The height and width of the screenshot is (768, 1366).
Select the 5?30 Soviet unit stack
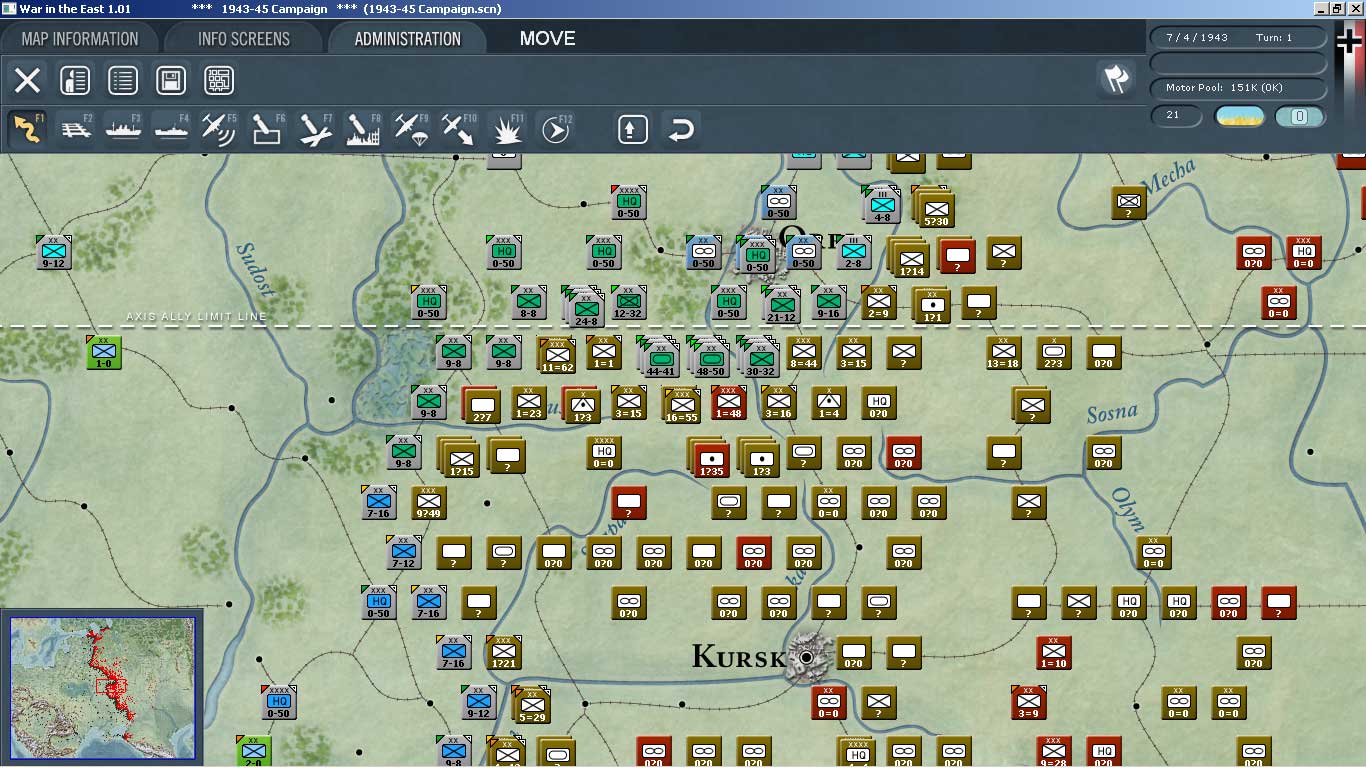[932, 206]
